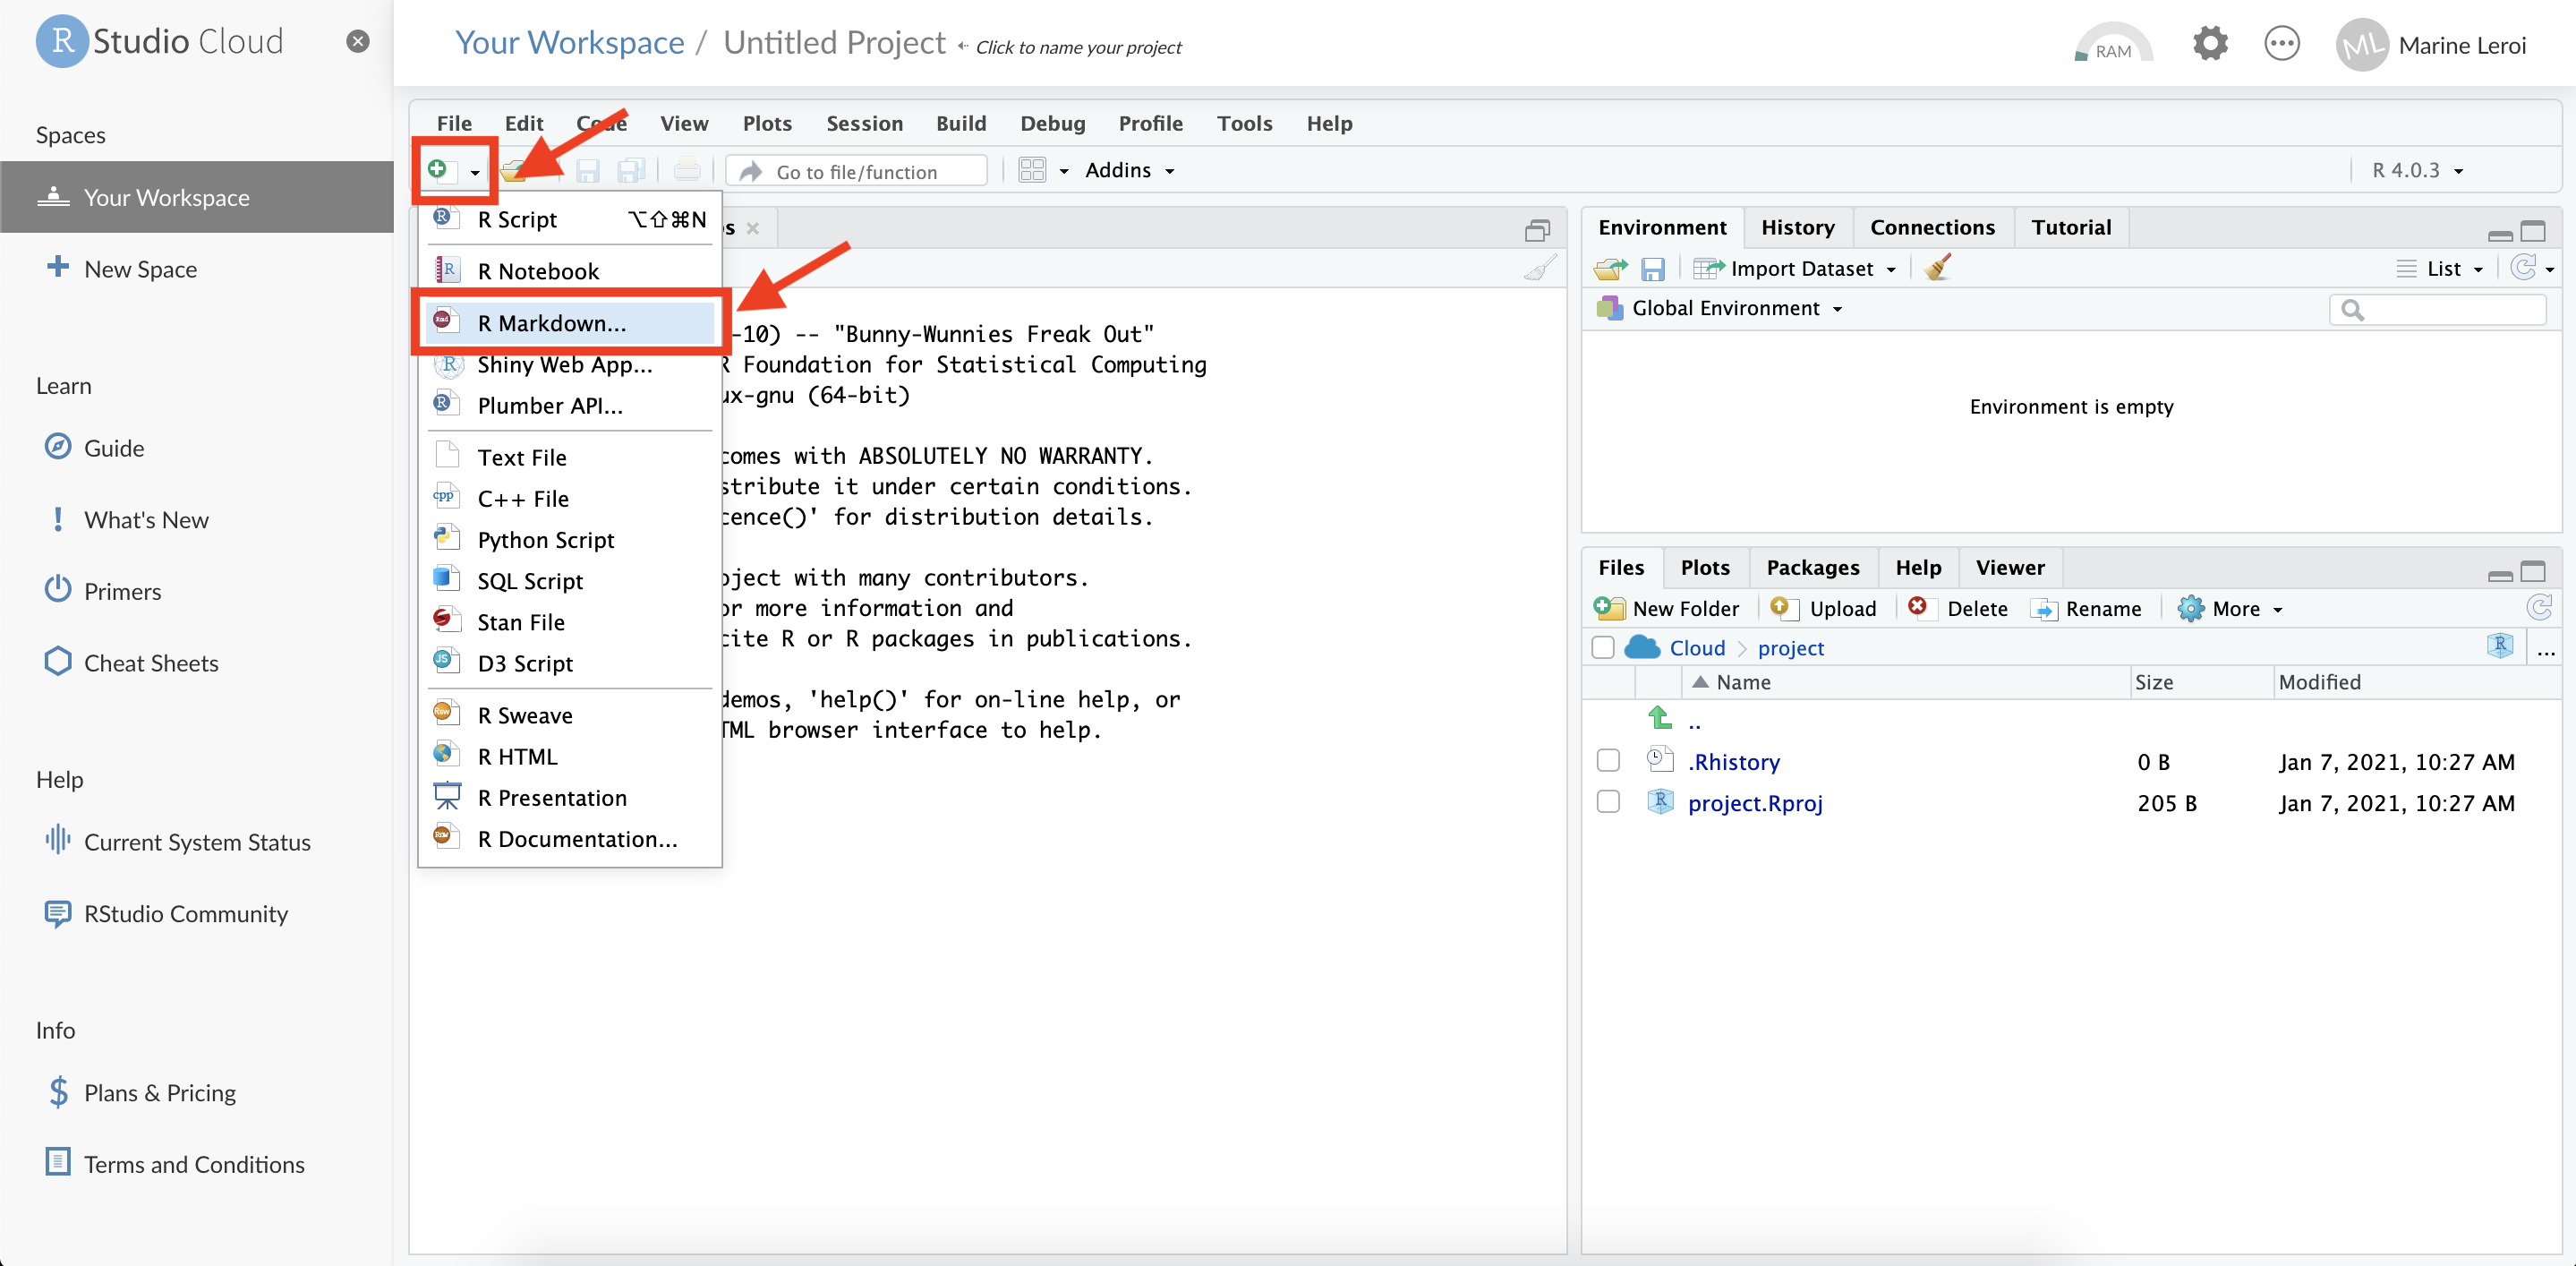
Task: Select R Markdown... from the menu
Action: pos(569,322)
